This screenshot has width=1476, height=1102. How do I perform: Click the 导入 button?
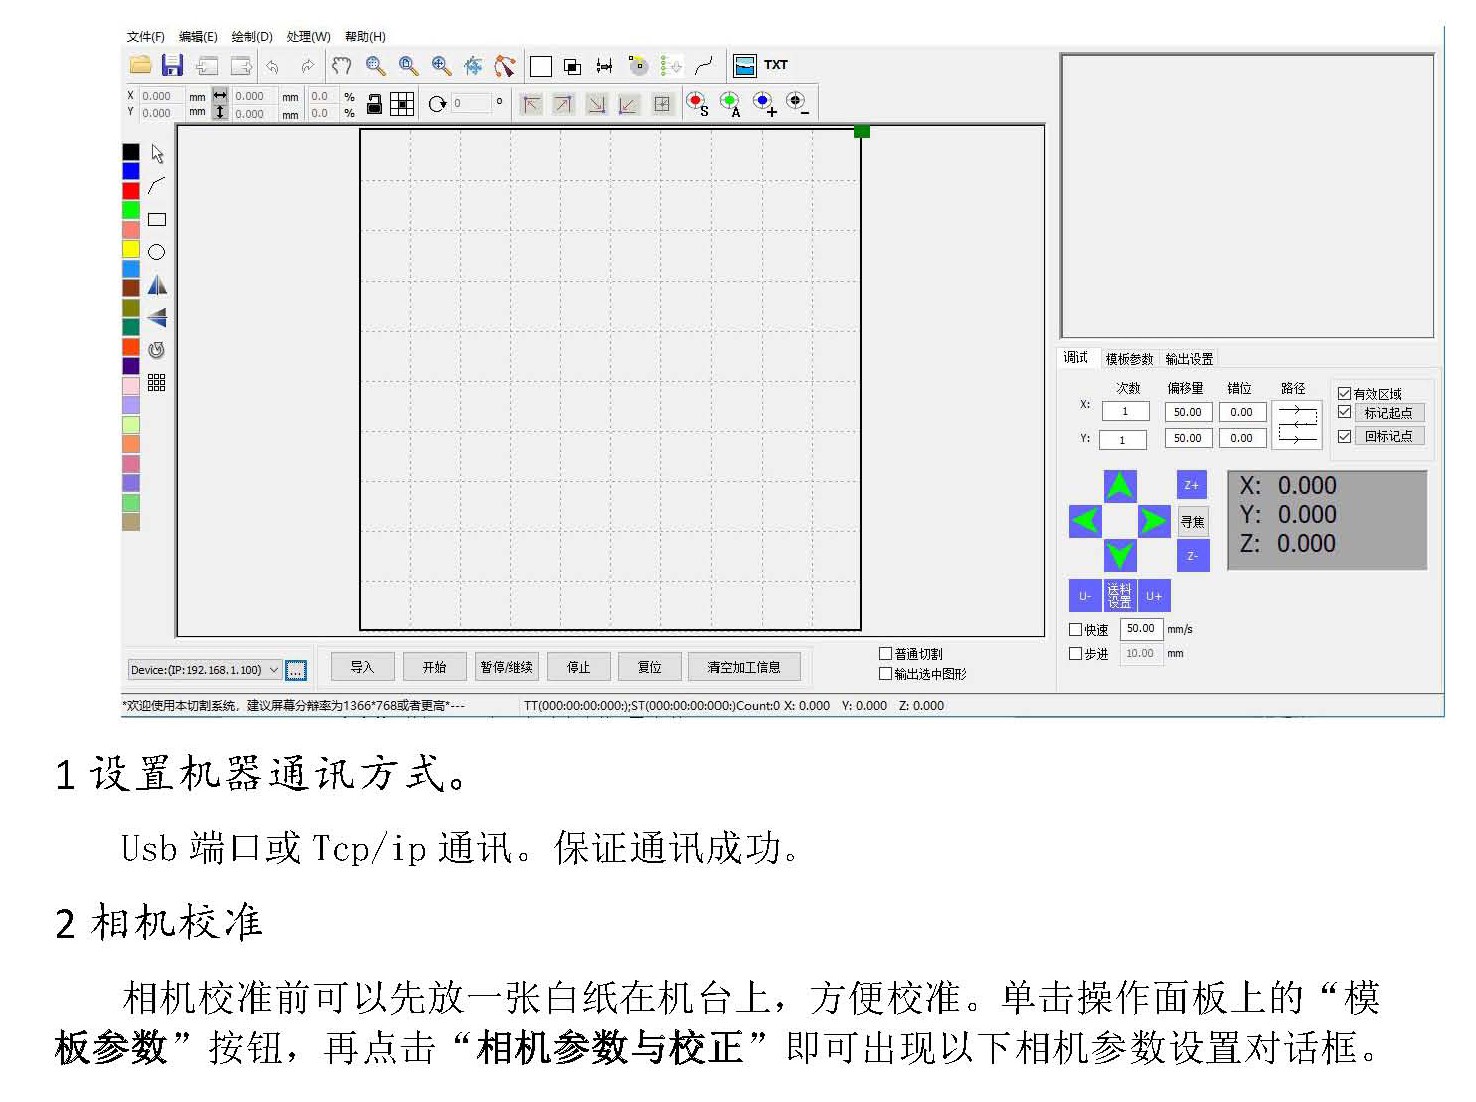pos(362,667)
